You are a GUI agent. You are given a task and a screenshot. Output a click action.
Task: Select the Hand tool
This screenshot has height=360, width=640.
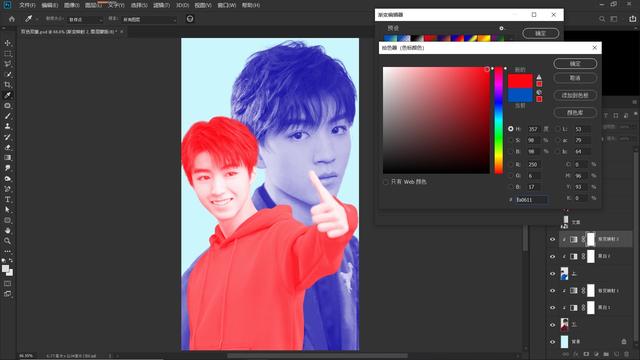7,230
